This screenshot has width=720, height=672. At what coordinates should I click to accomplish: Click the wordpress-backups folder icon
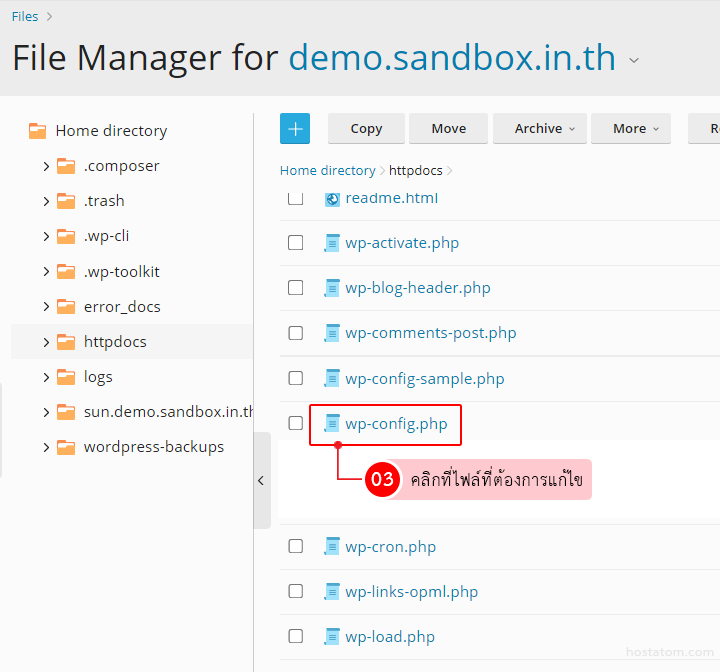(66, 447)
